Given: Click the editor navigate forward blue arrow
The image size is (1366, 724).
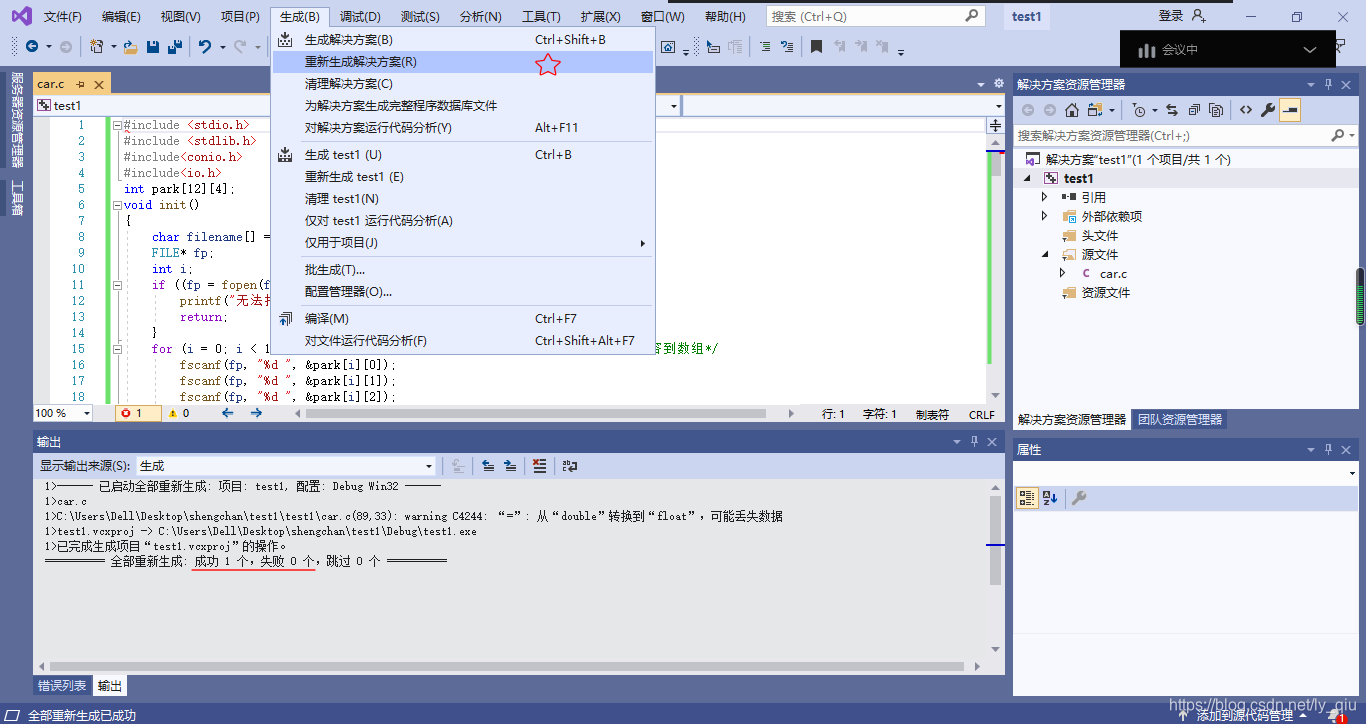Looking at the screenshot, I should tap(256, 413).
